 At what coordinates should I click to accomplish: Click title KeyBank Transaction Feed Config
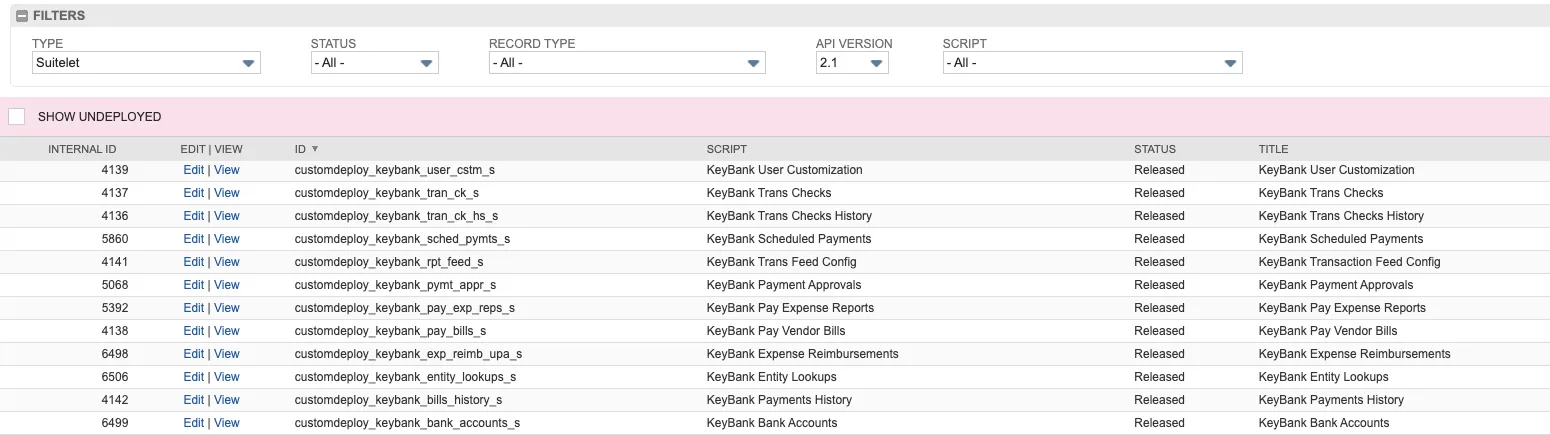point(1349,262)
